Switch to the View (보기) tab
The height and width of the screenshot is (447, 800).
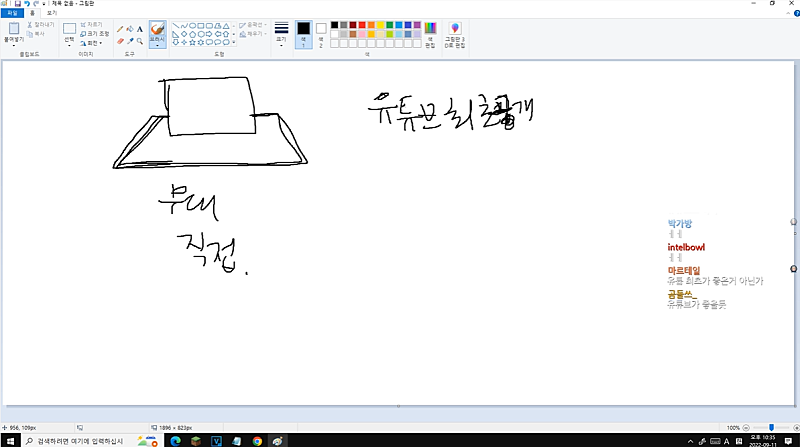51,13
